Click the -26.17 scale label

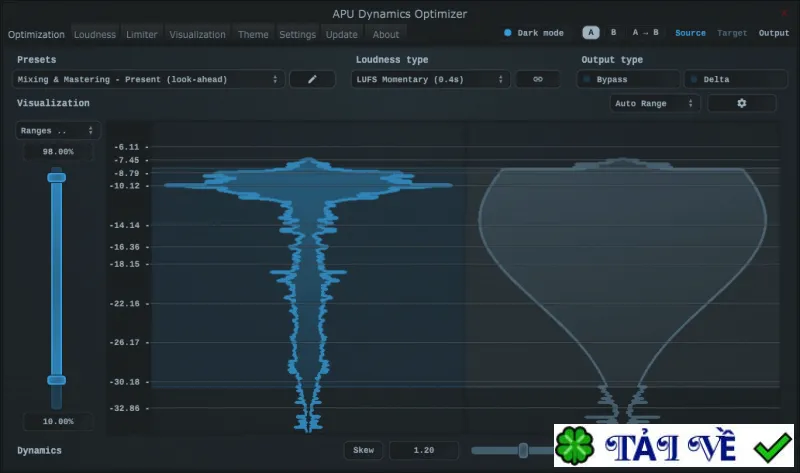[x=124, y=342]
